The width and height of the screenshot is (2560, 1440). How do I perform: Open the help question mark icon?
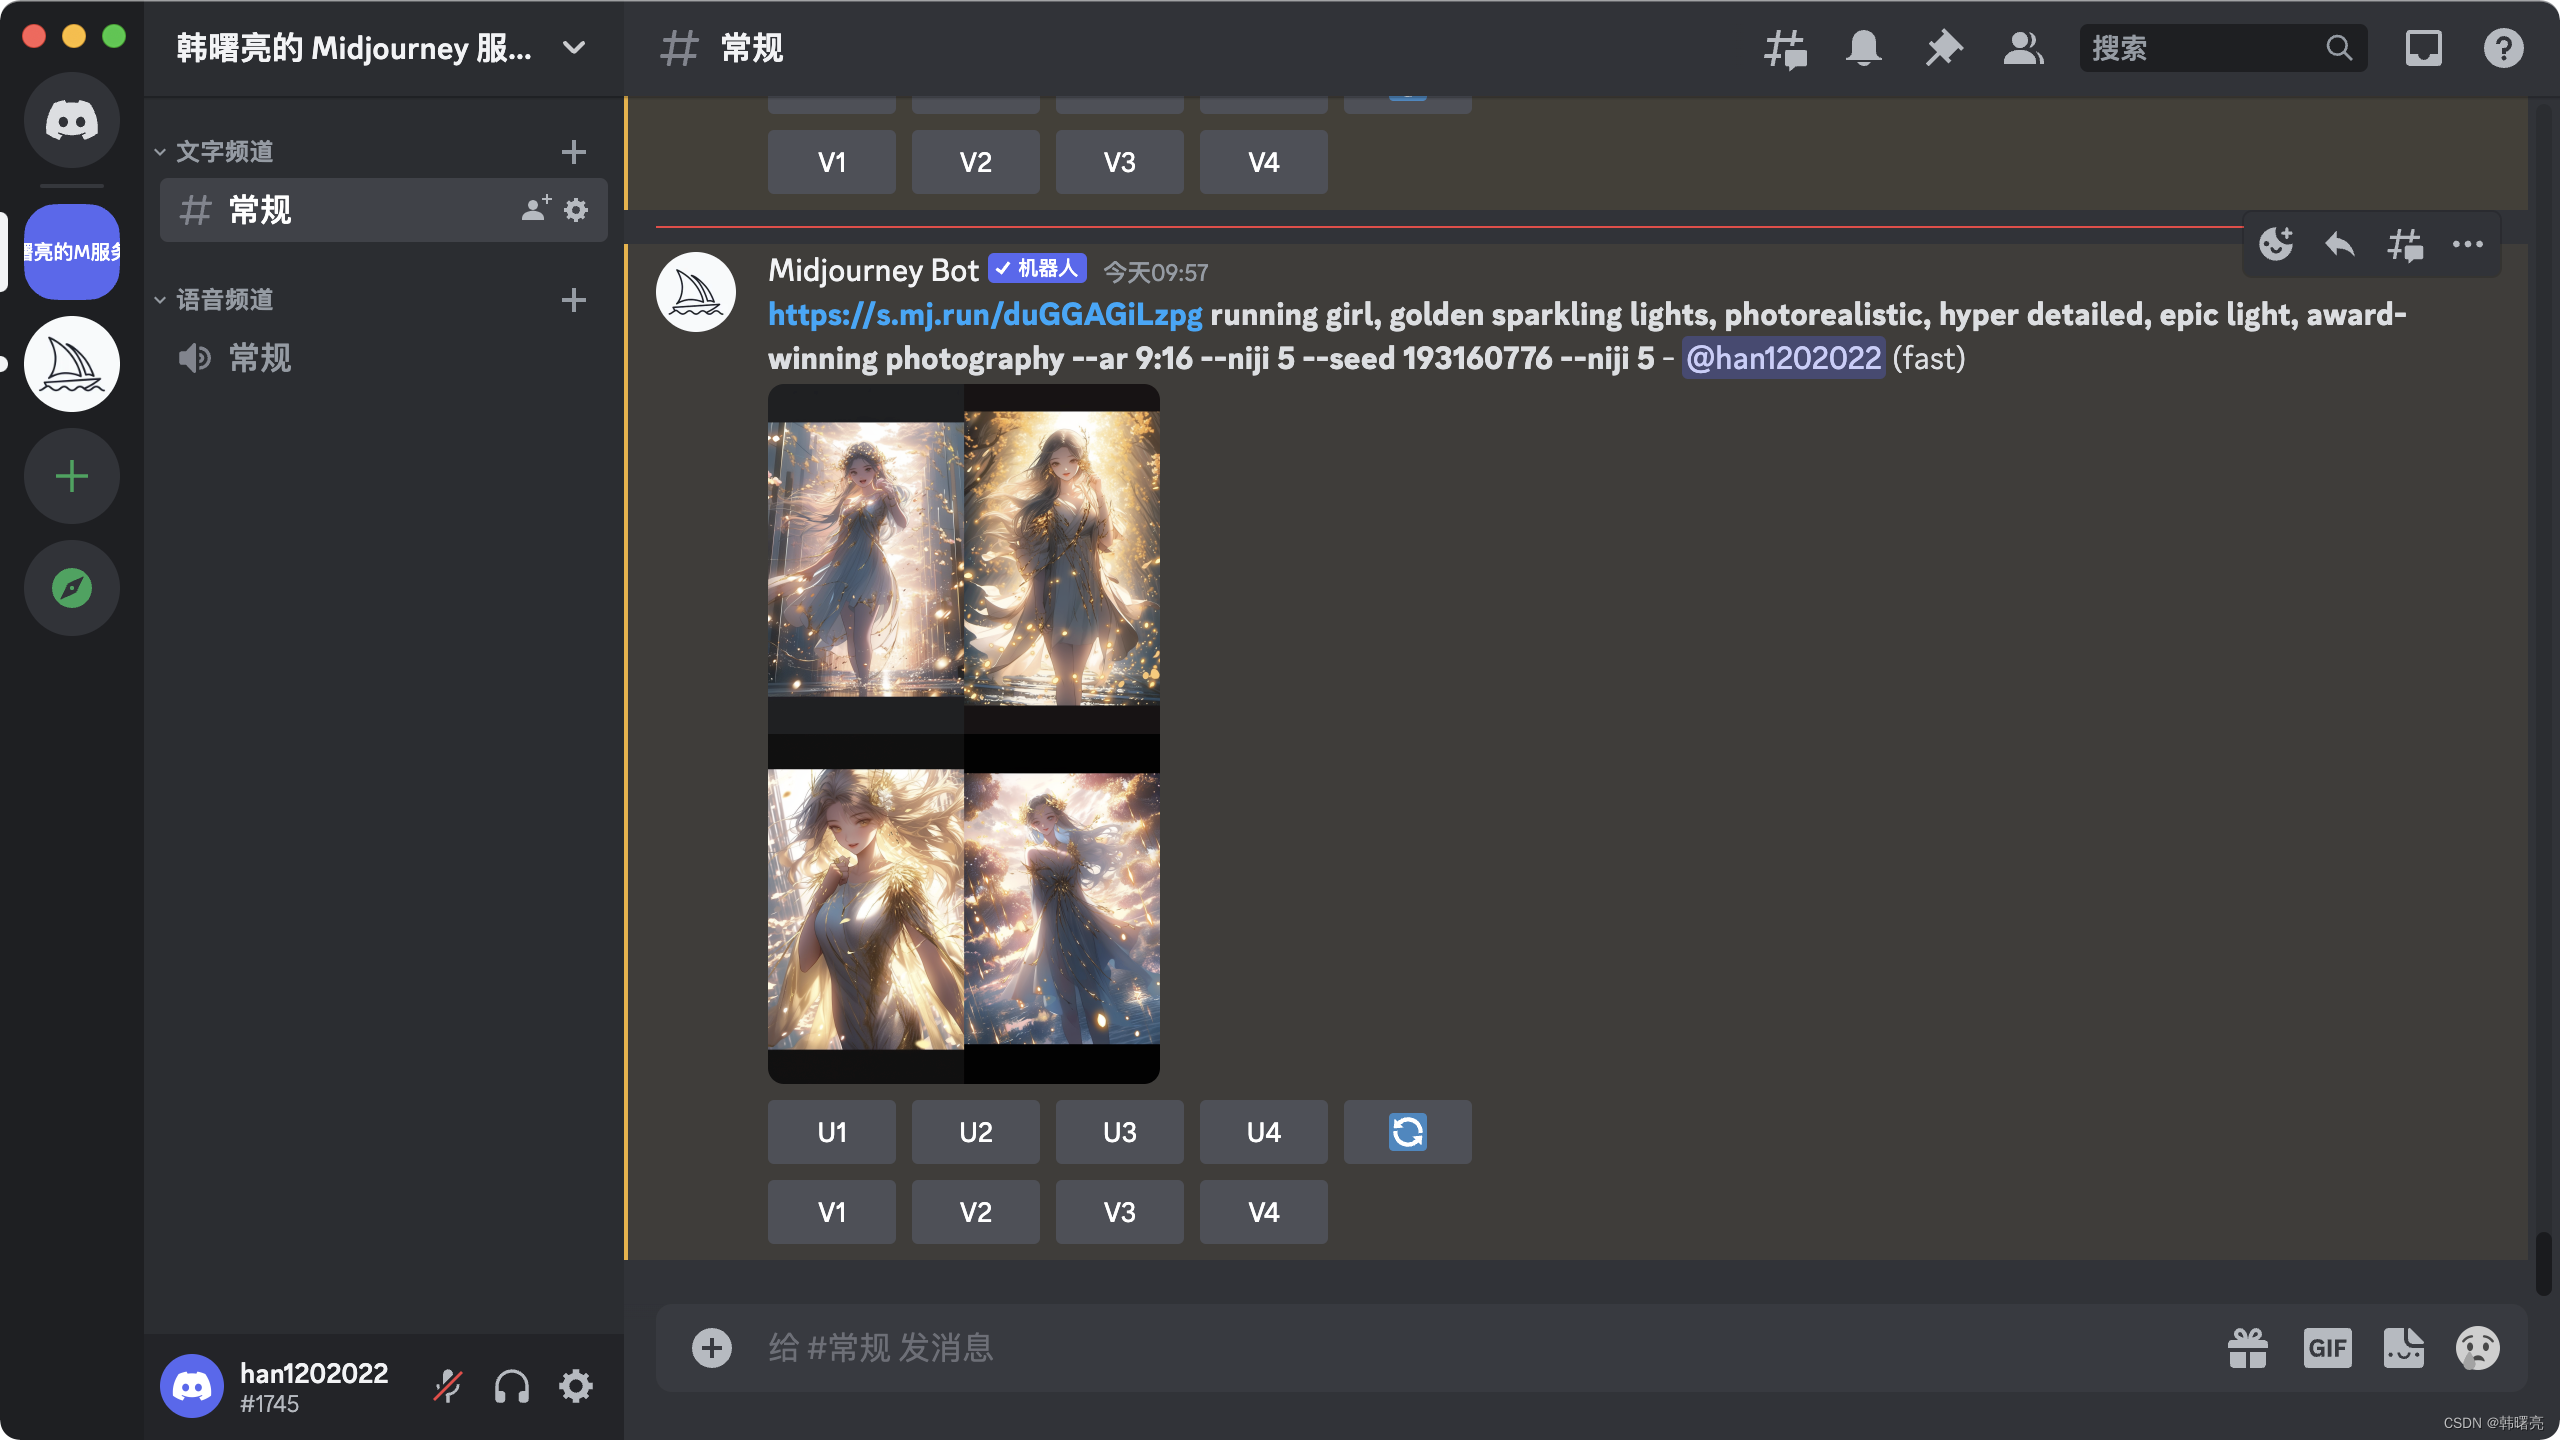click(2504, 48)
